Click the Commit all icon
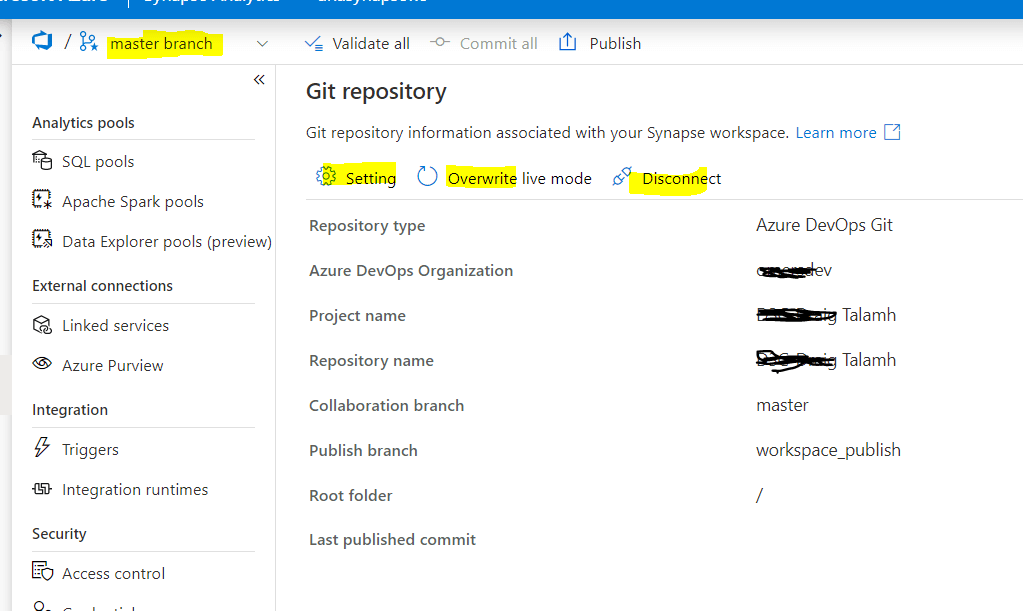Viewport: 1023px width, 611px height. point(440,42)
